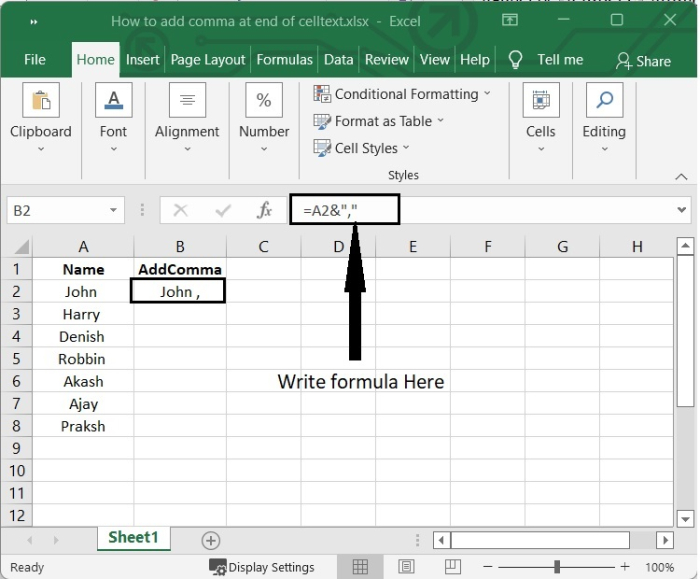Expand the Name Box dropdown arrow
The height and width of the screenshot is (579, 700).
pos(113,210)
